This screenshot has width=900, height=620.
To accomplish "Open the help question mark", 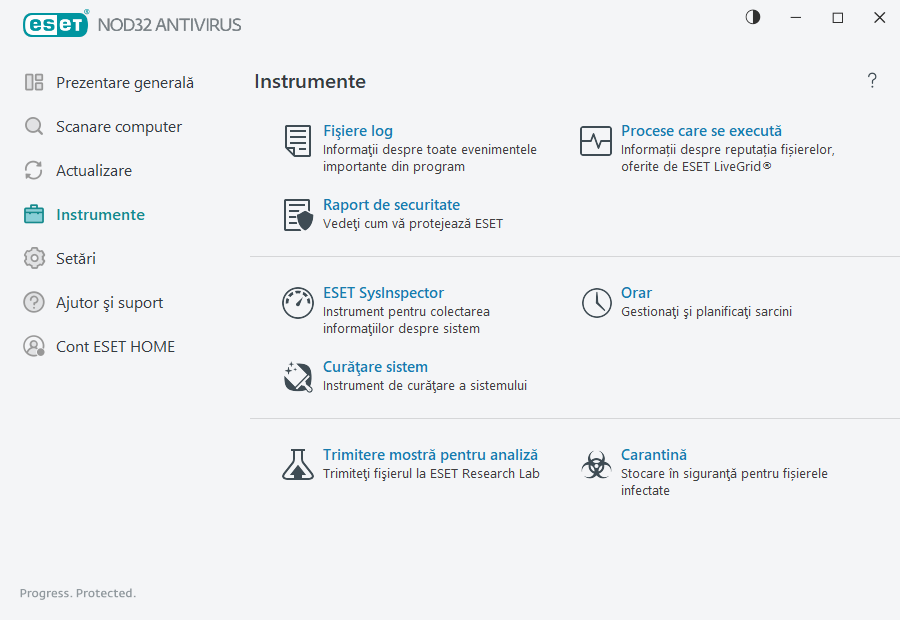I will (x=871, y=81).
